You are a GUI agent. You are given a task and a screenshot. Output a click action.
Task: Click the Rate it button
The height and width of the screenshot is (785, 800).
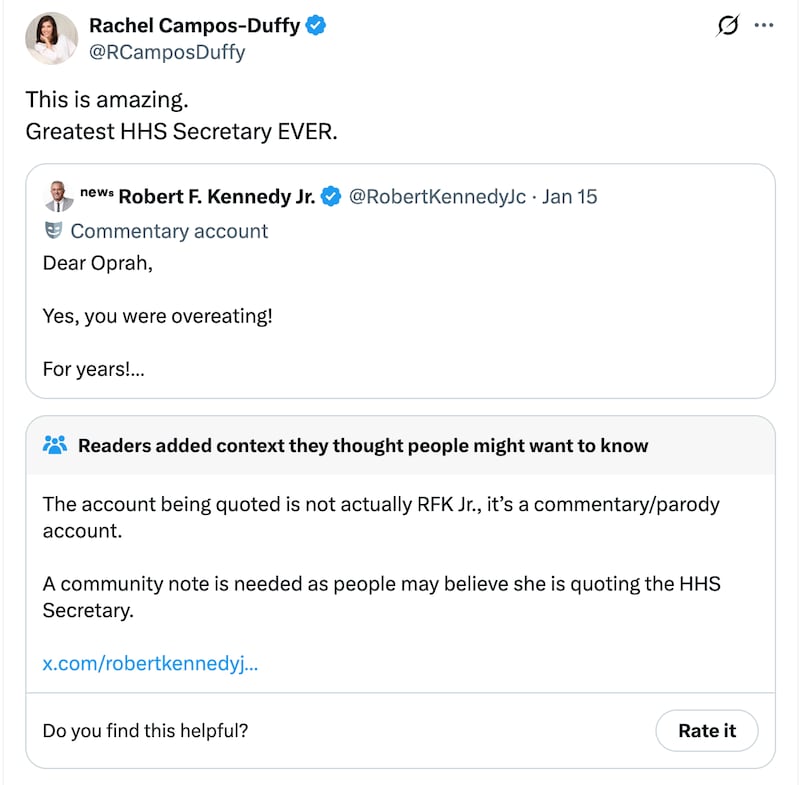(707, 731)
